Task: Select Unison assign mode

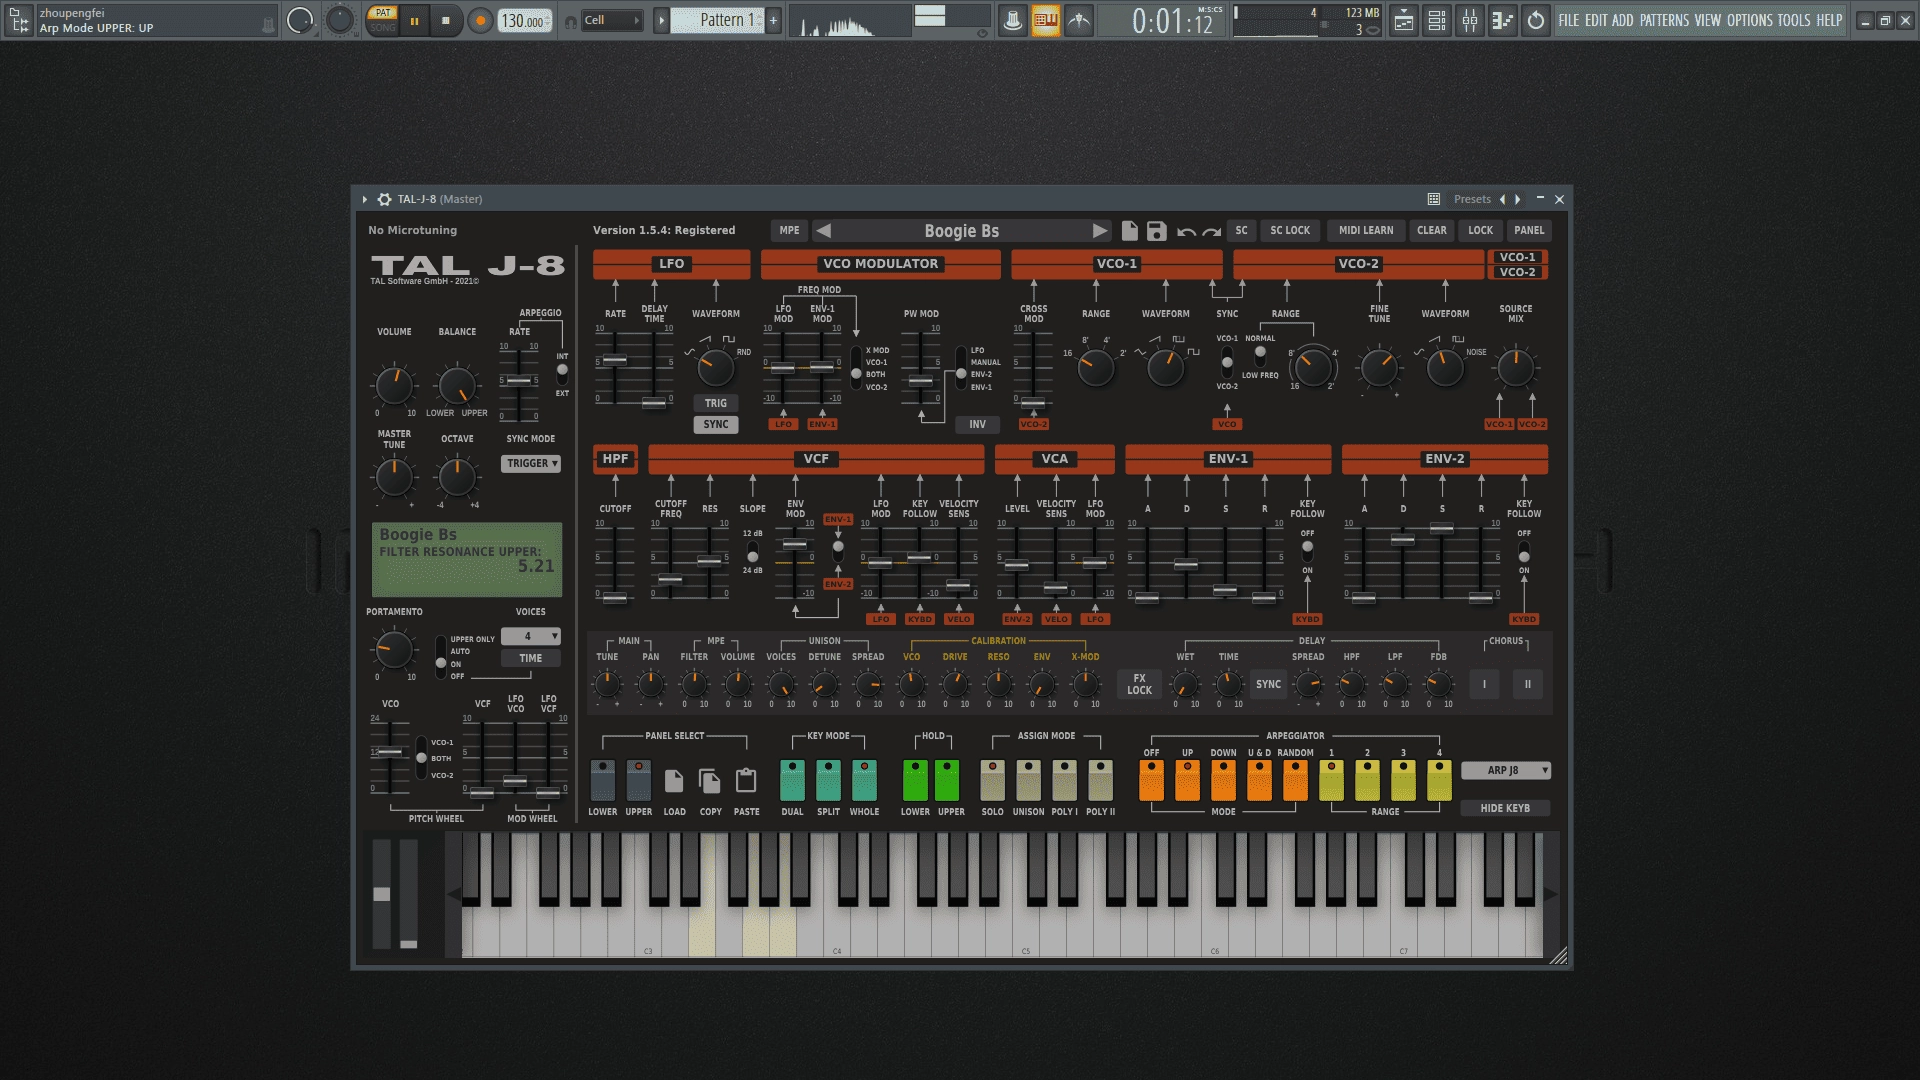Action: coord(1028,780)
